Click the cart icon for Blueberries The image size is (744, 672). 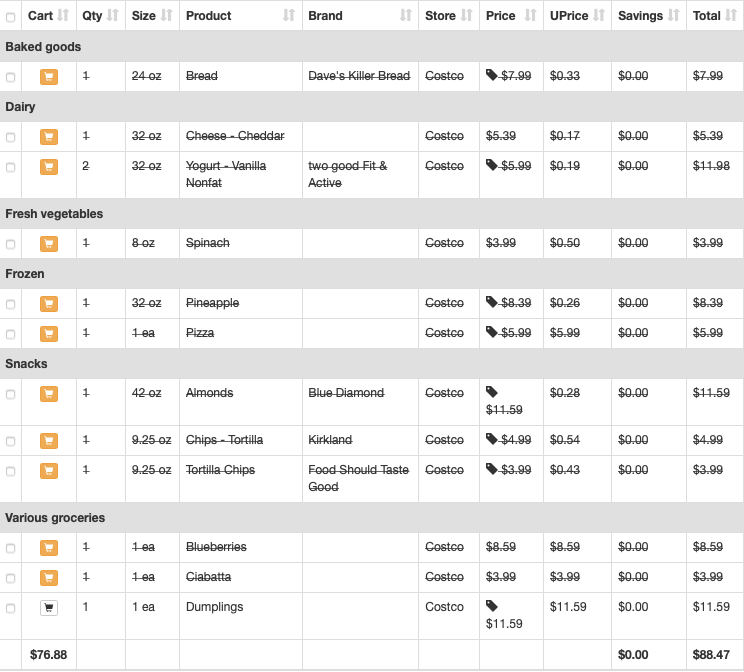pyautogui.click(x=49, y=548)
